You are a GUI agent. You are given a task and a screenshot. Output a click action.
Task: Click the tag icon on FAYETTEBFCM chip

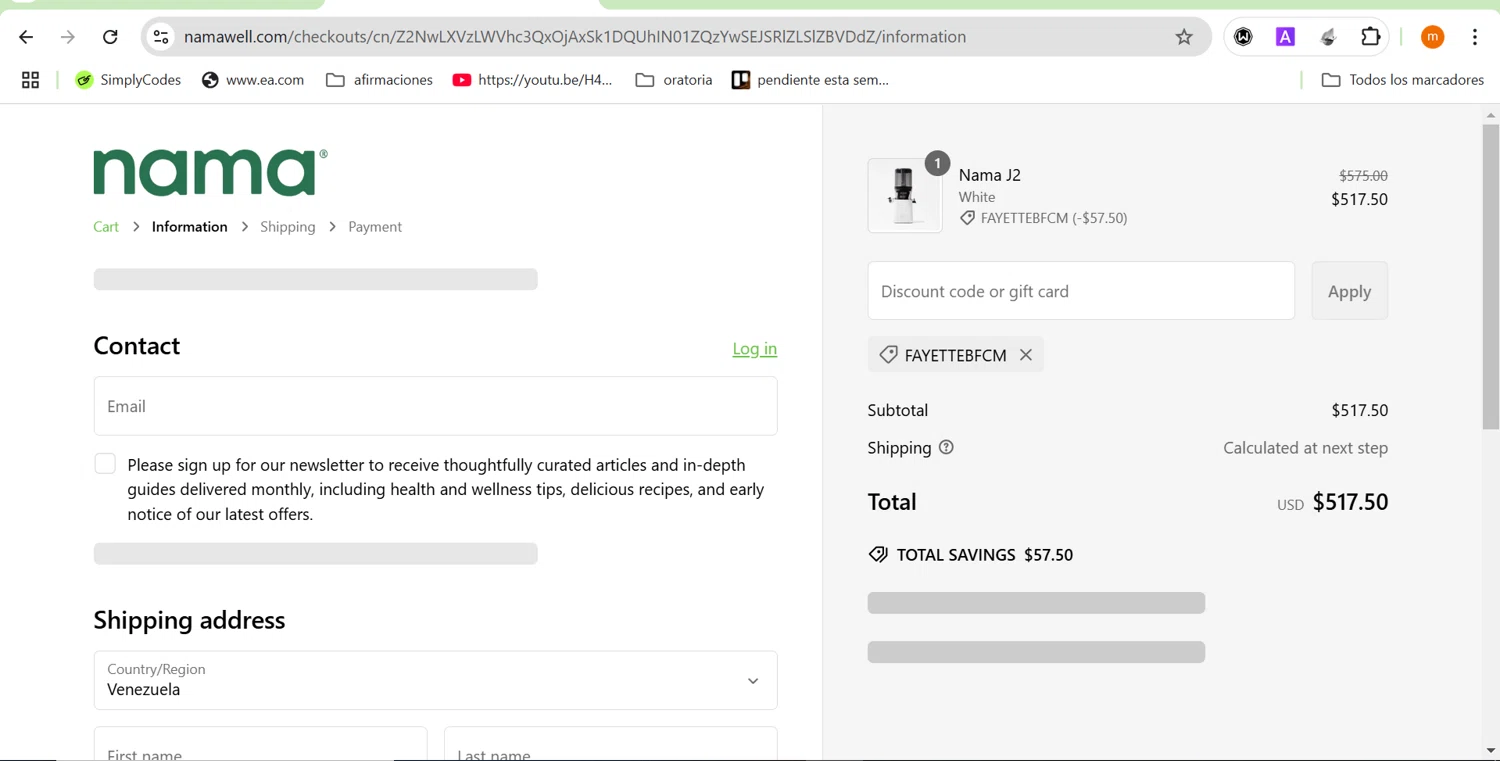point(888,355)
